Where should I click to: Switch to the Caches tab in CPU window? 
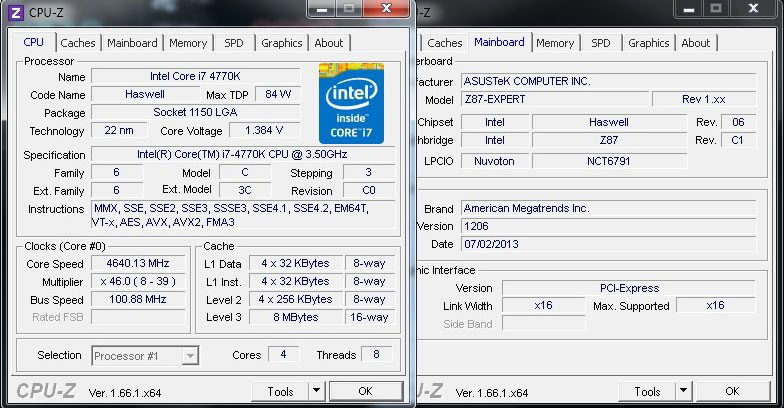[78, 43]
